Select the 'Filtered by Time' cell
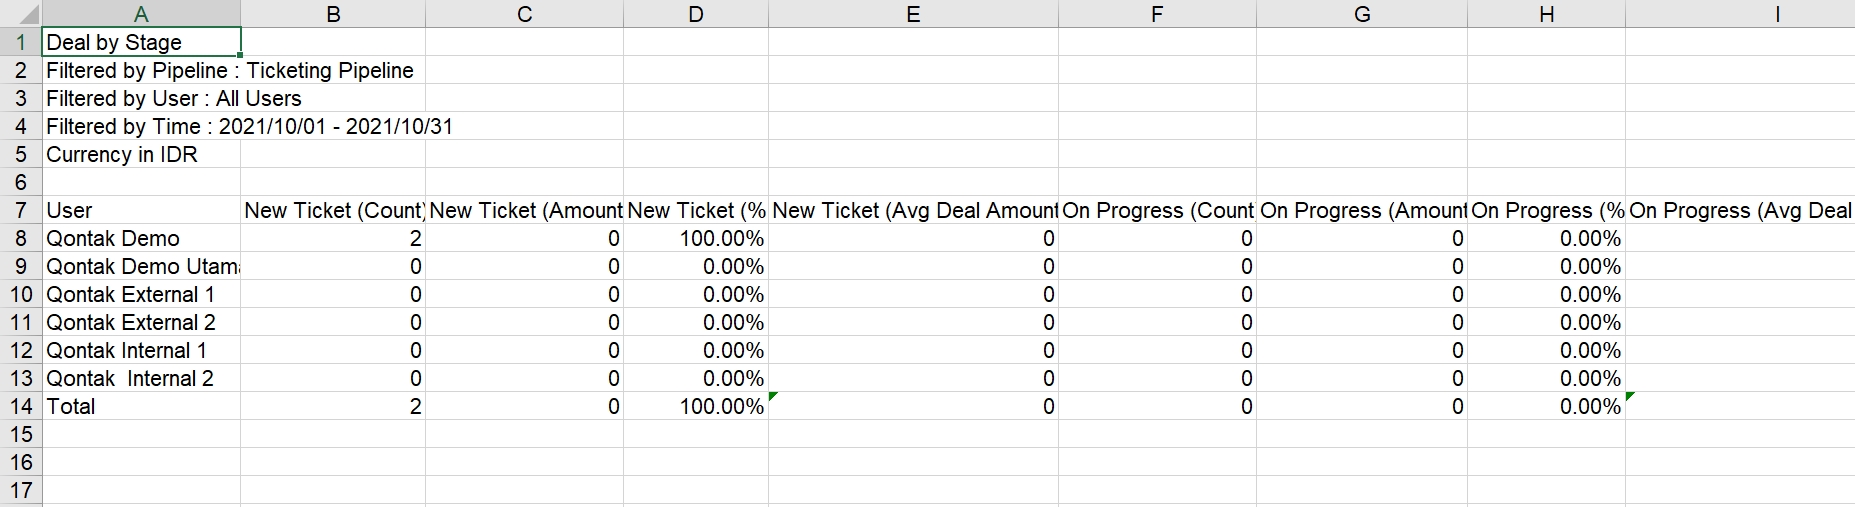Image resolution: width=1855 pixels, height=507 pixels. click(x=141, y=127)
